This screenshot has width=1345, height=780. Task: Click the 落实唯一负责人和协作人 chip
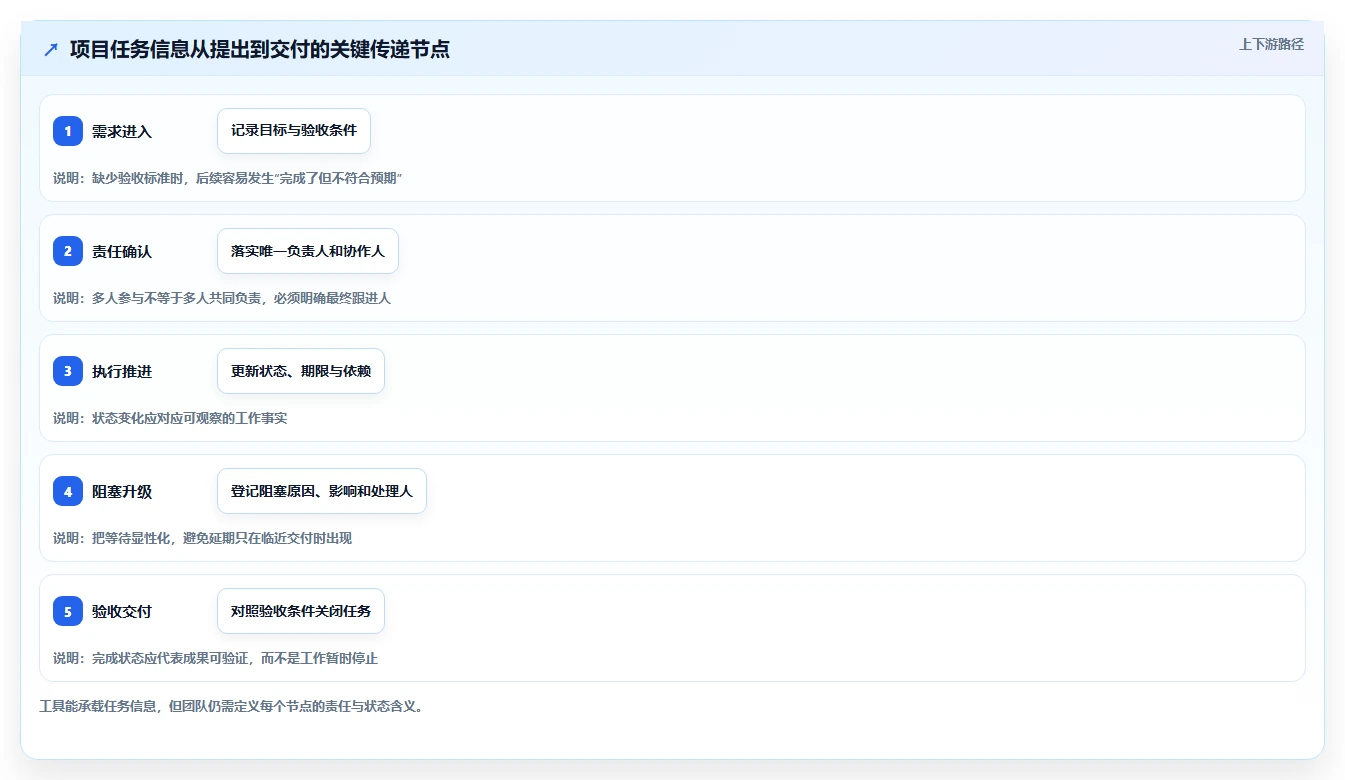click(308, 251)
